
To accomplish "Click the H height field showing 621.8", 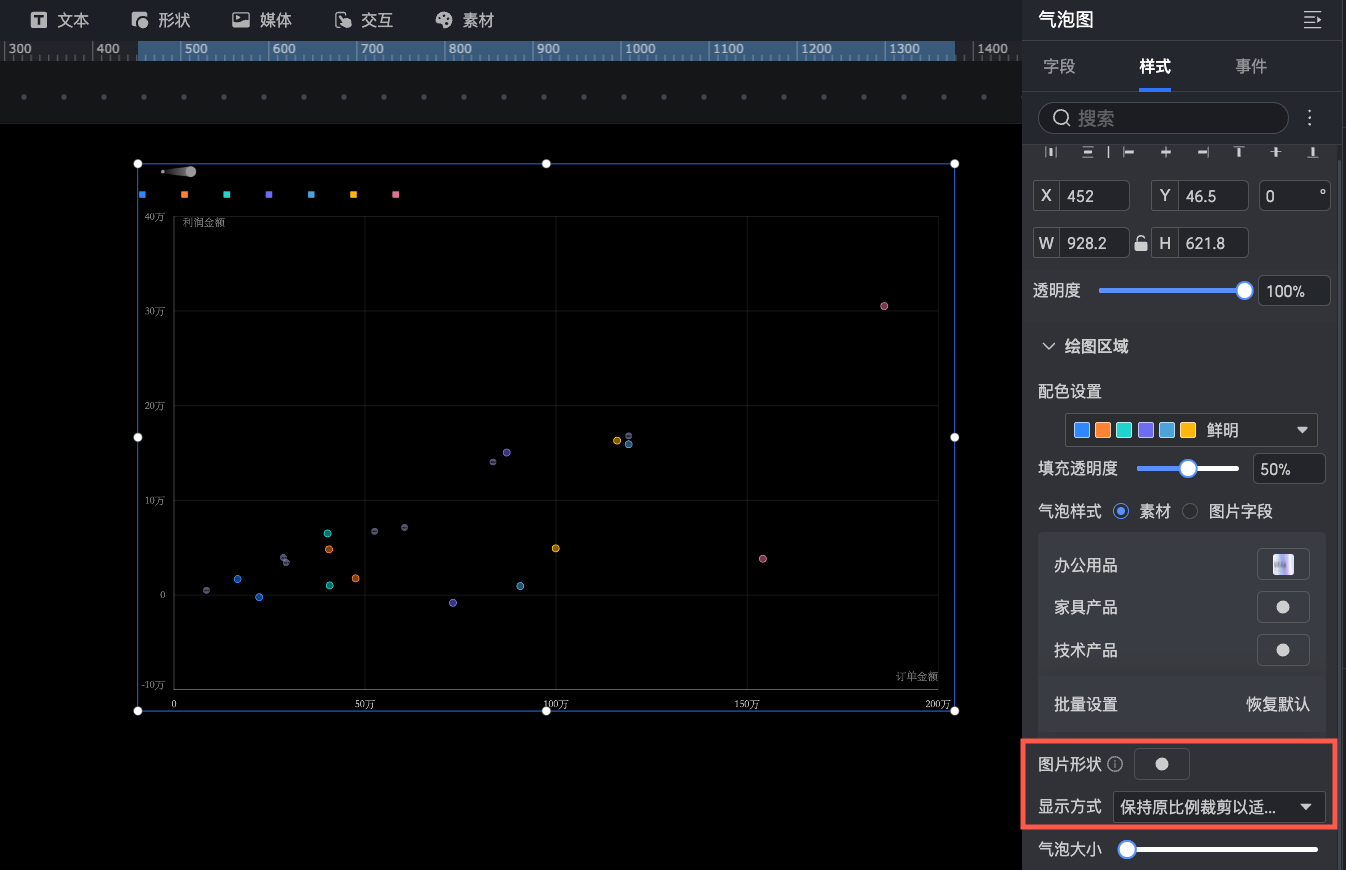I will (x=1201, y=242).
